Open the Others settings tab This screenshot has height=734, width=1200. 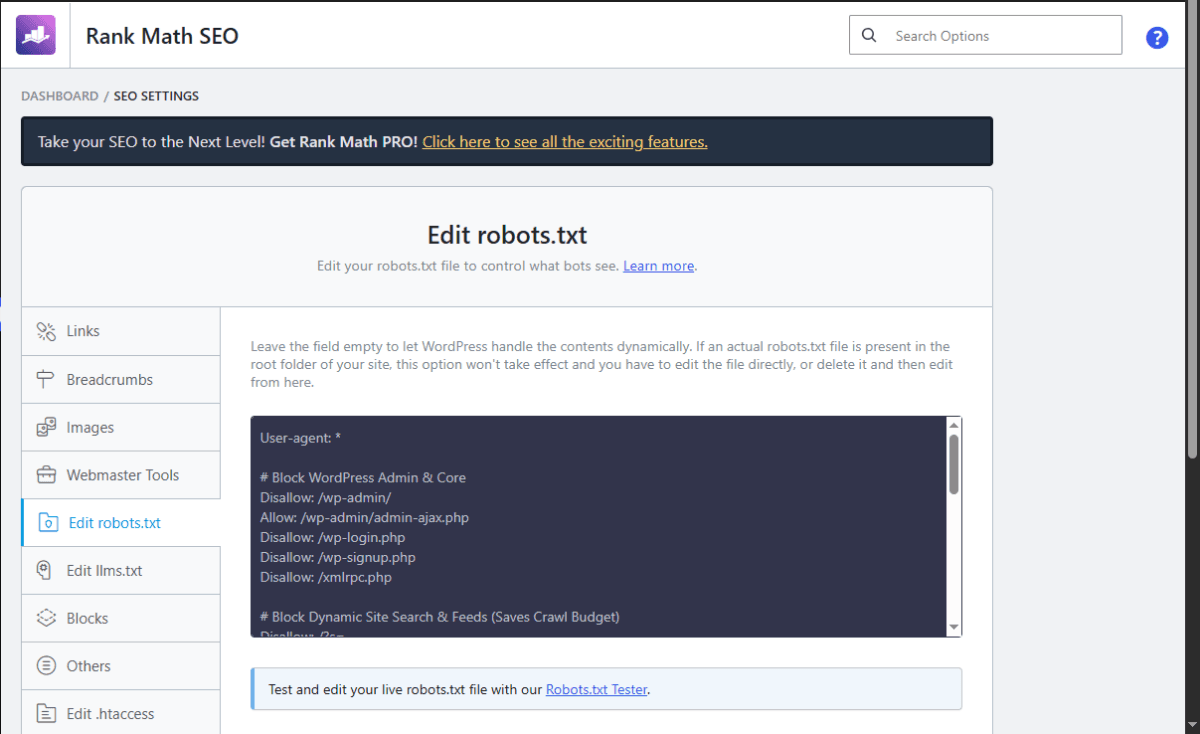pyautogui.click(x=121, y=666)
